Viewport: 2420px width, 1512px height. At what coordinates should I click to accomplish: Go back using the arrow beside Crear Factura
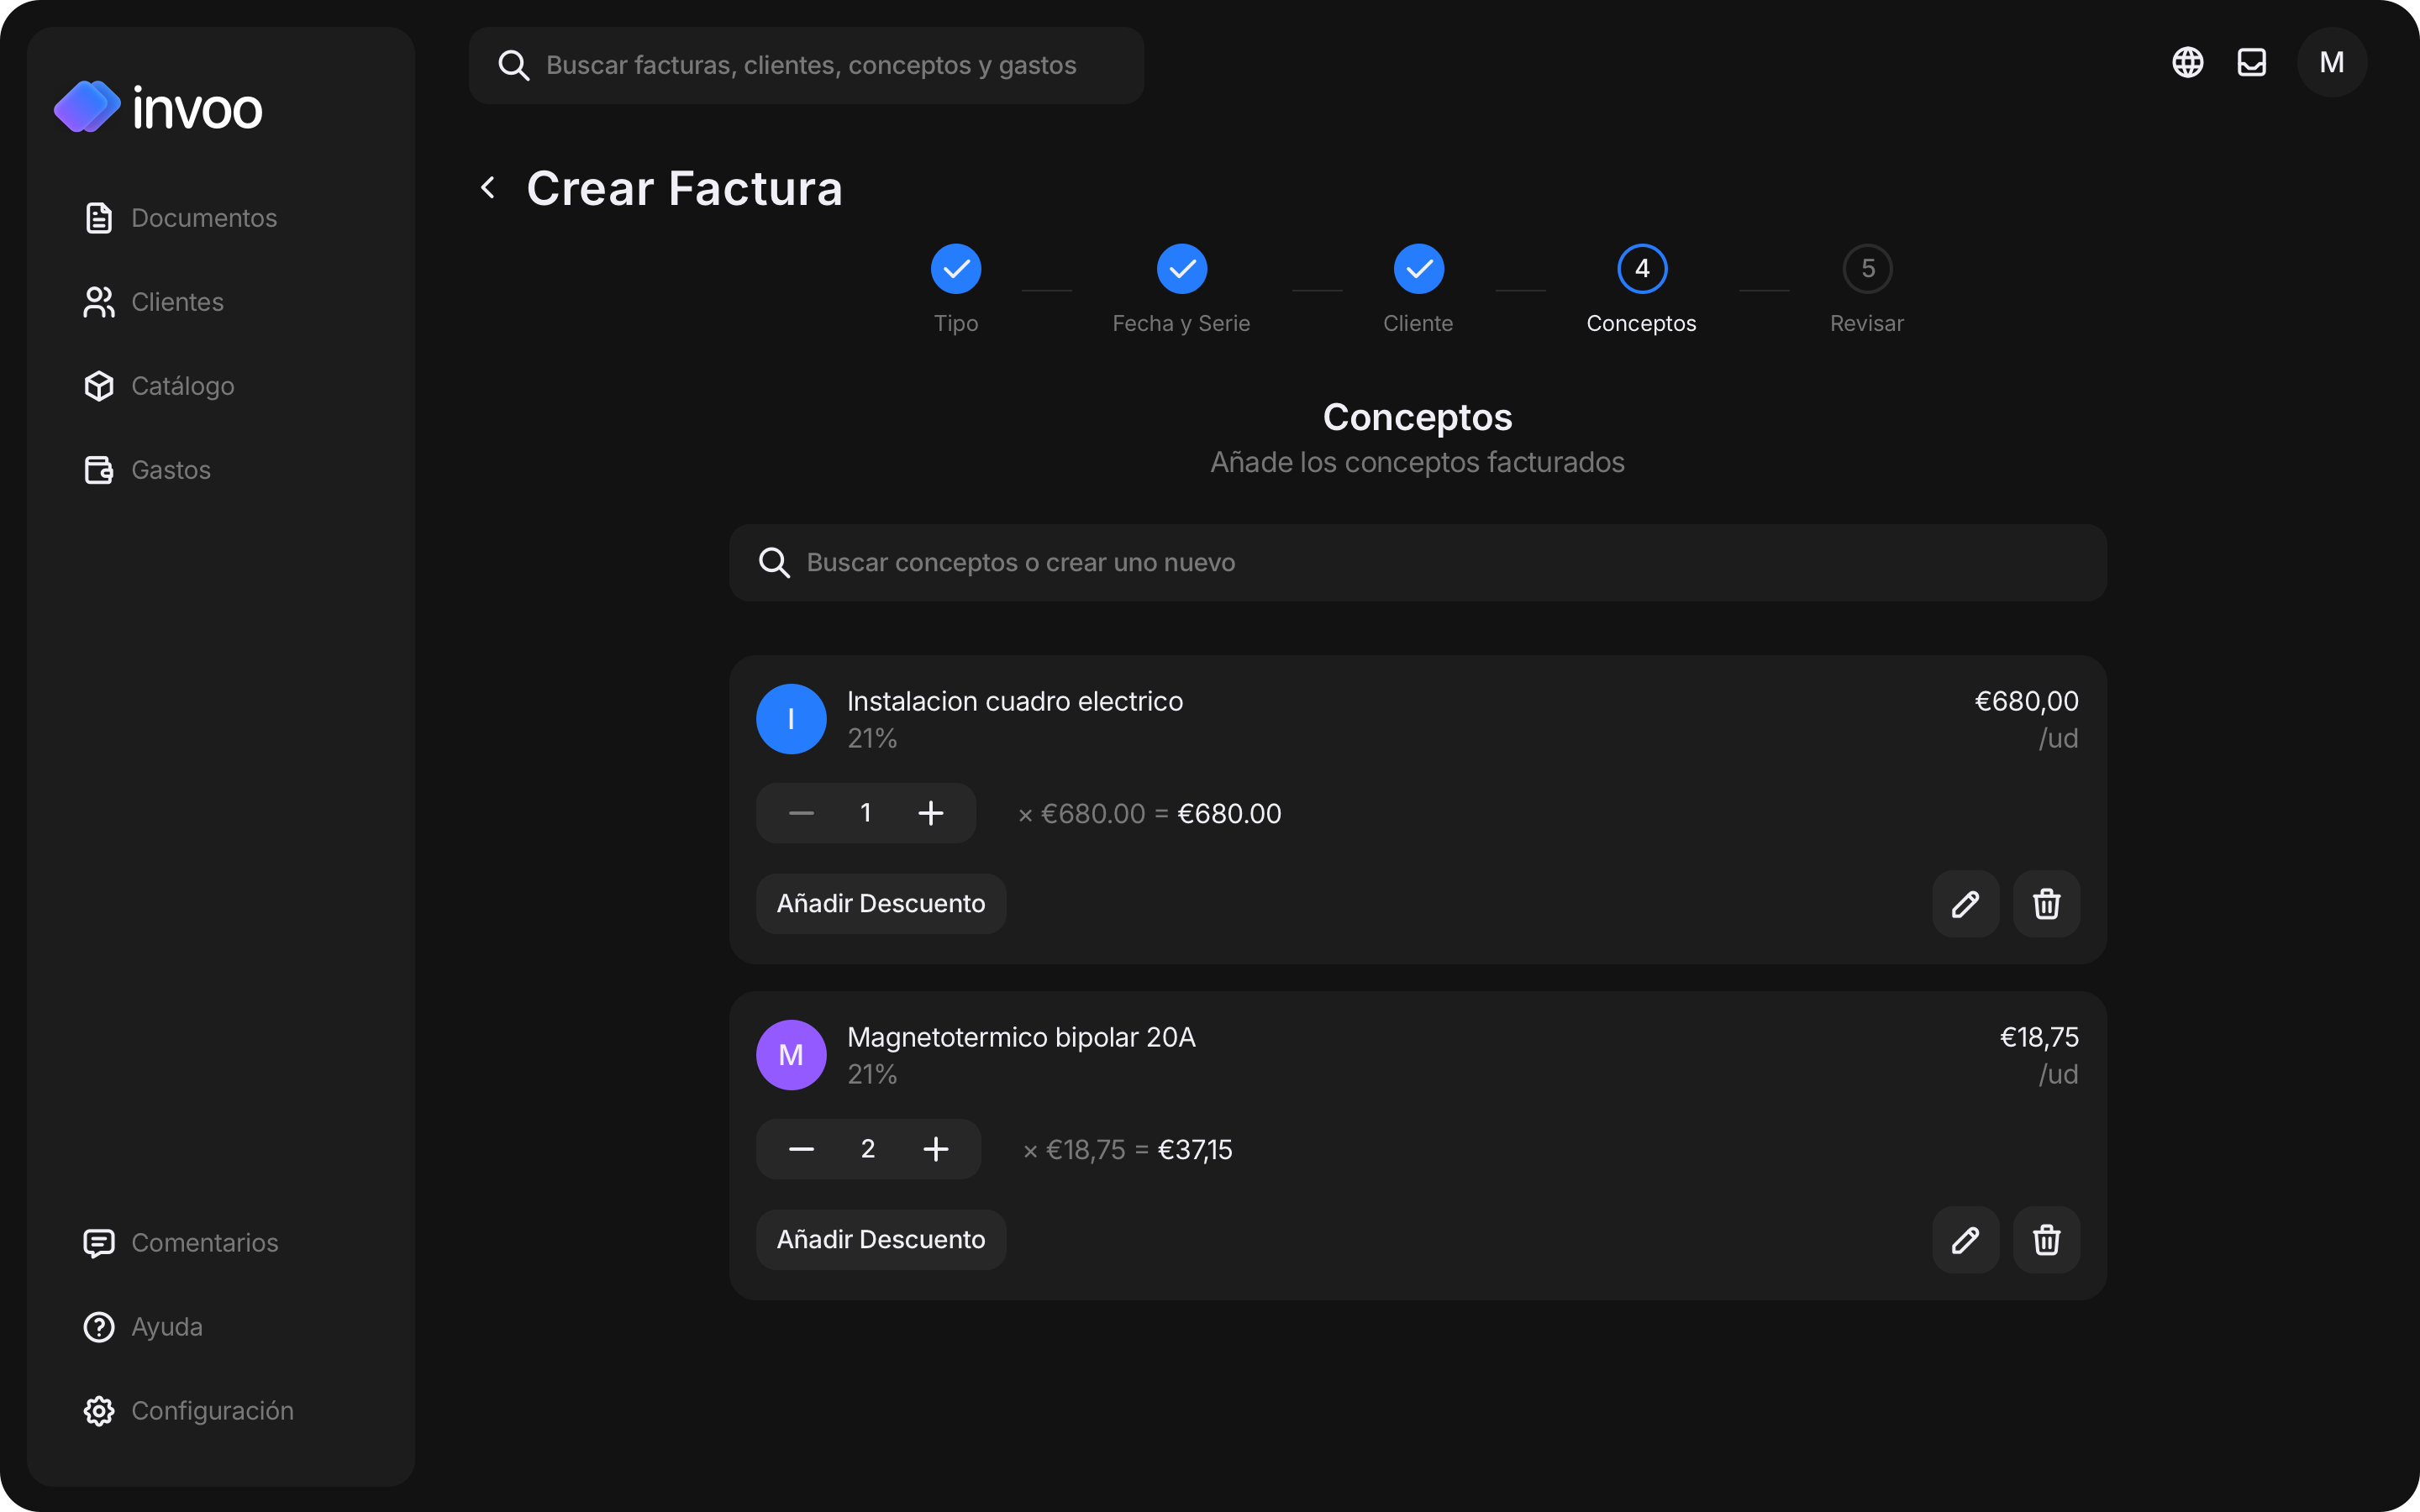pyautogui.click(x=488, y=188)
